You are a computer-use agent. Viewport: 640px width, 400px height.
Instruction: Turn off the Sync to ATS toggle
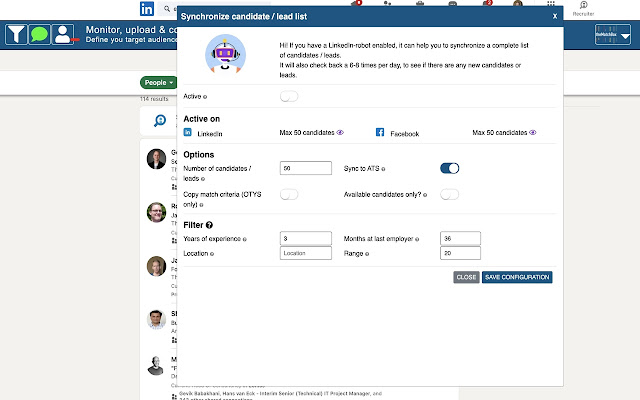click(x=449, y=169)
